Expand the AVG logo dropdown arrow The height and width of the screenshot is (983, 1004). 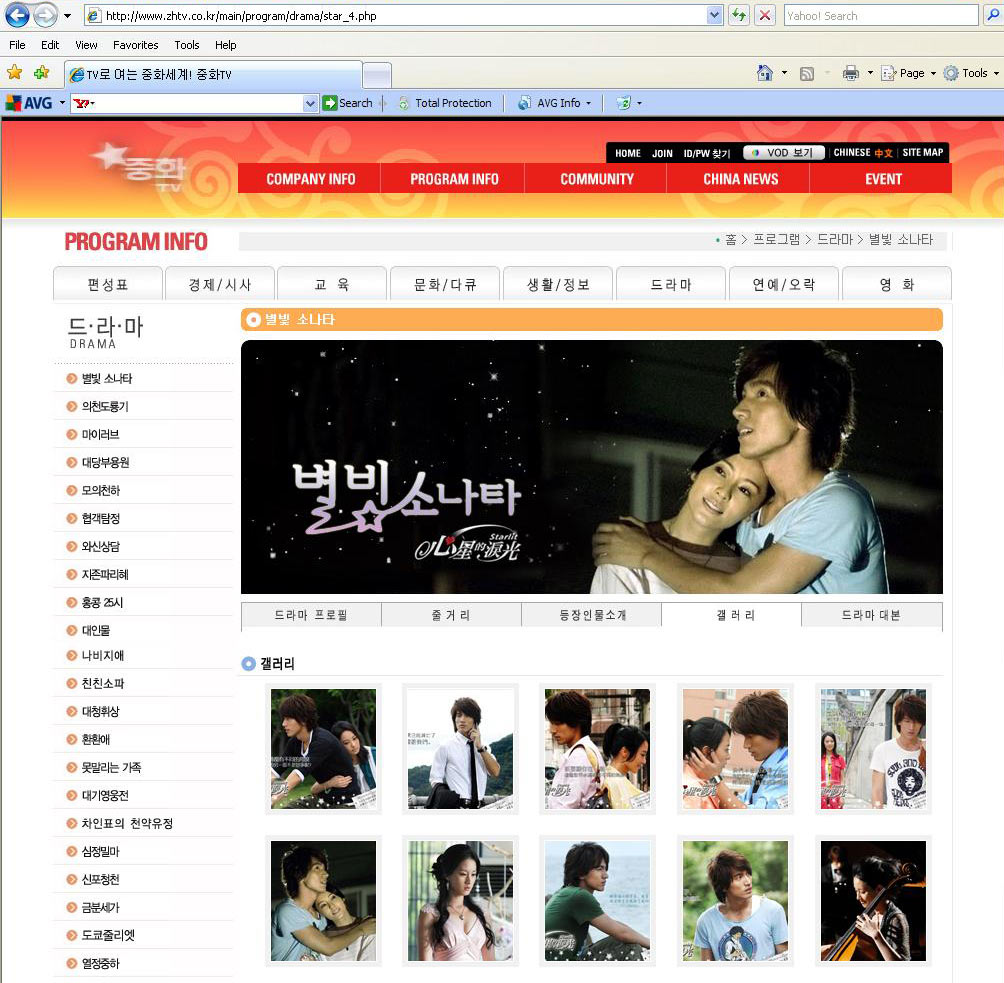(x=62, y=102)
